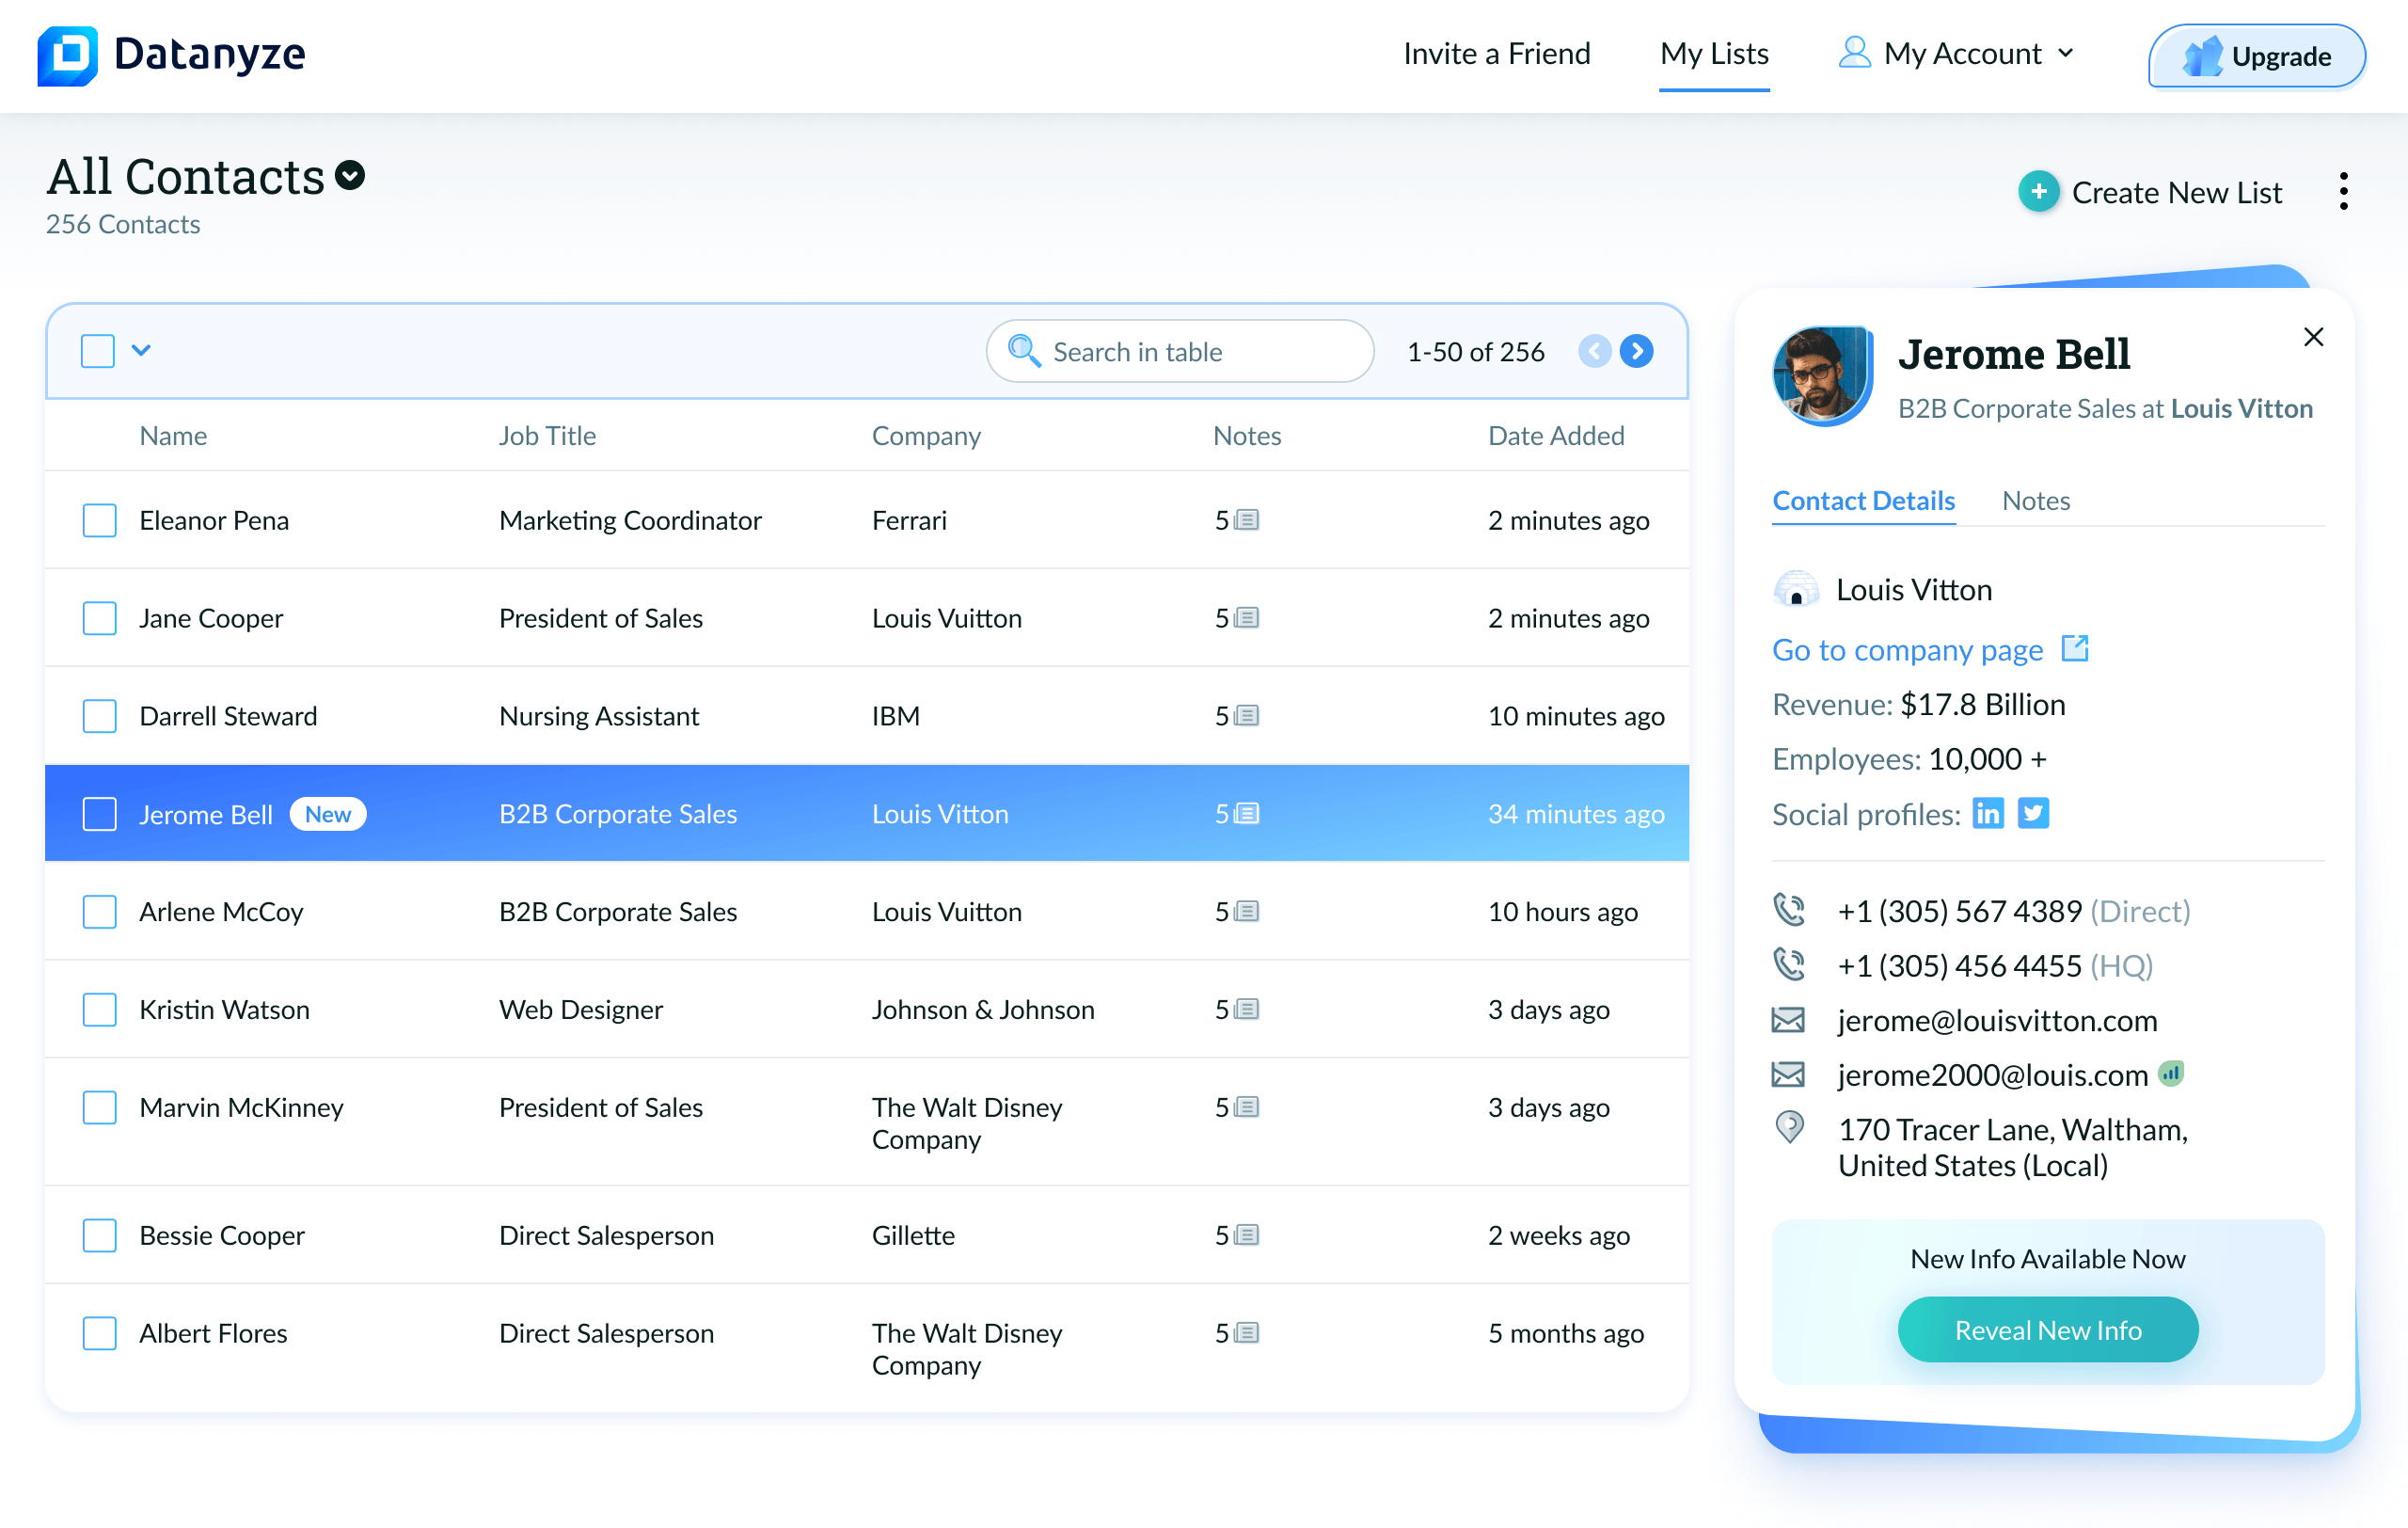
Task: Open notes icon in Jerome Bell row
Action: tap(1246, 814)
